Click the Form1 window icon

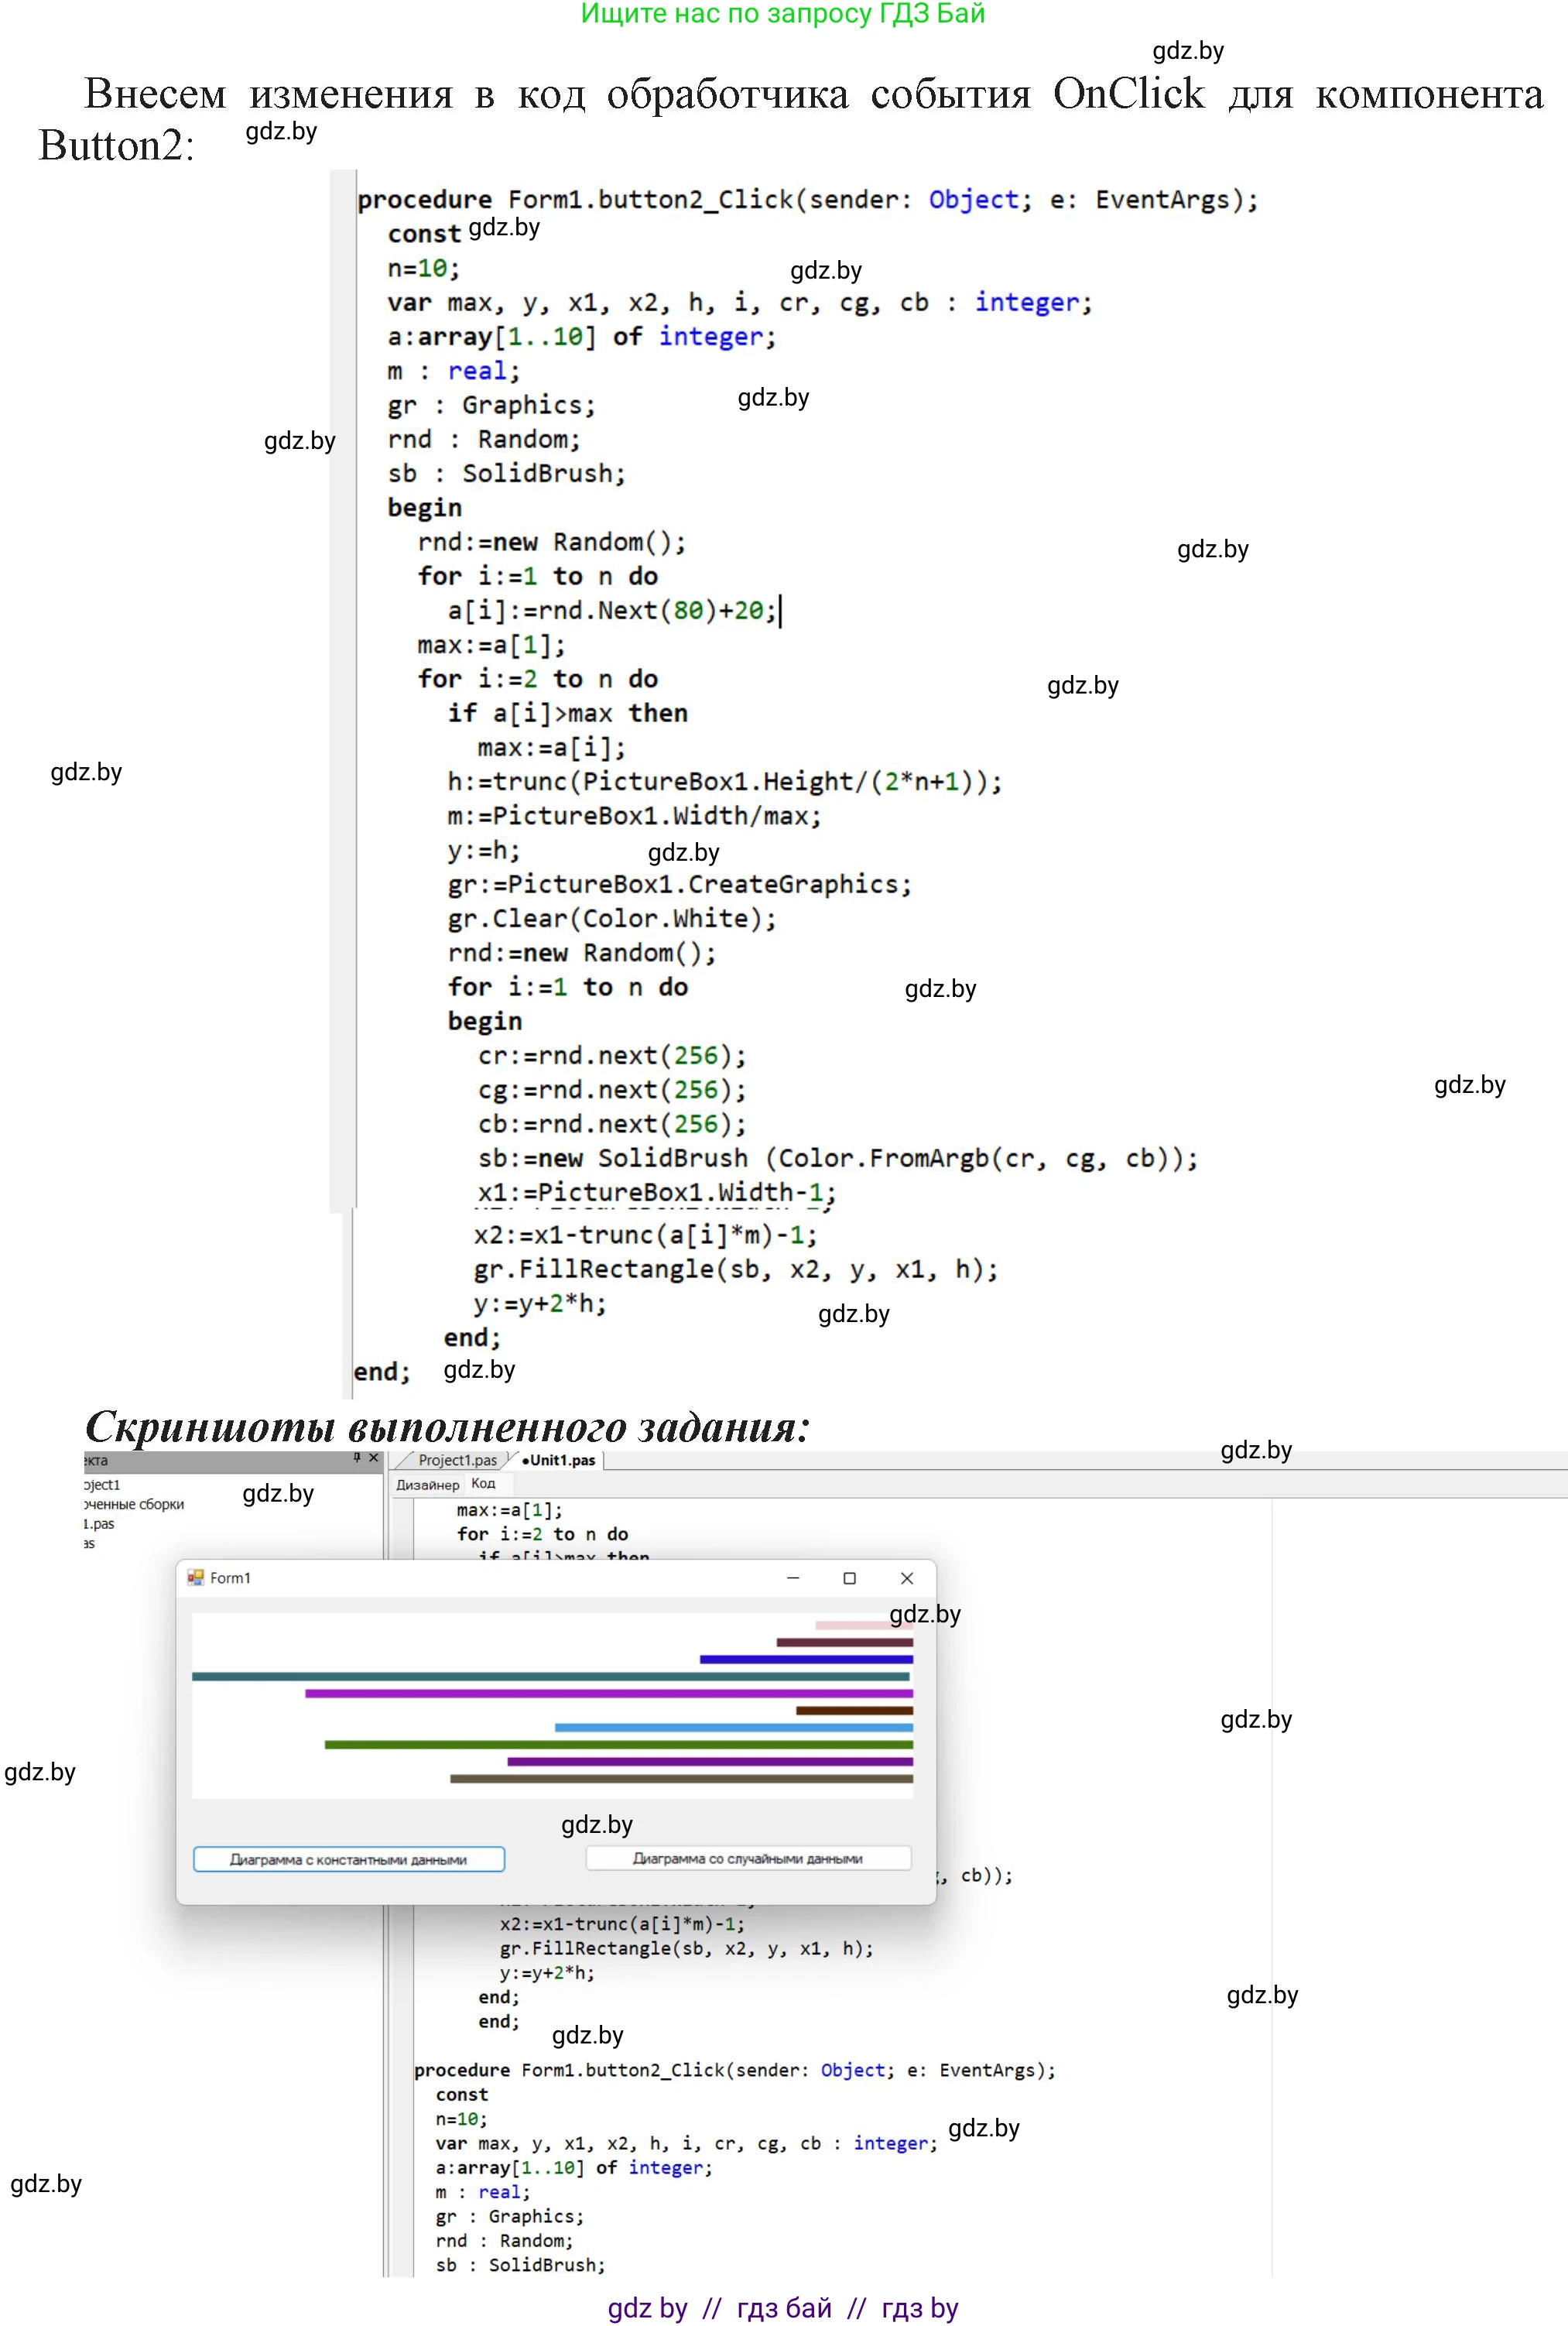pos(195,1577)
